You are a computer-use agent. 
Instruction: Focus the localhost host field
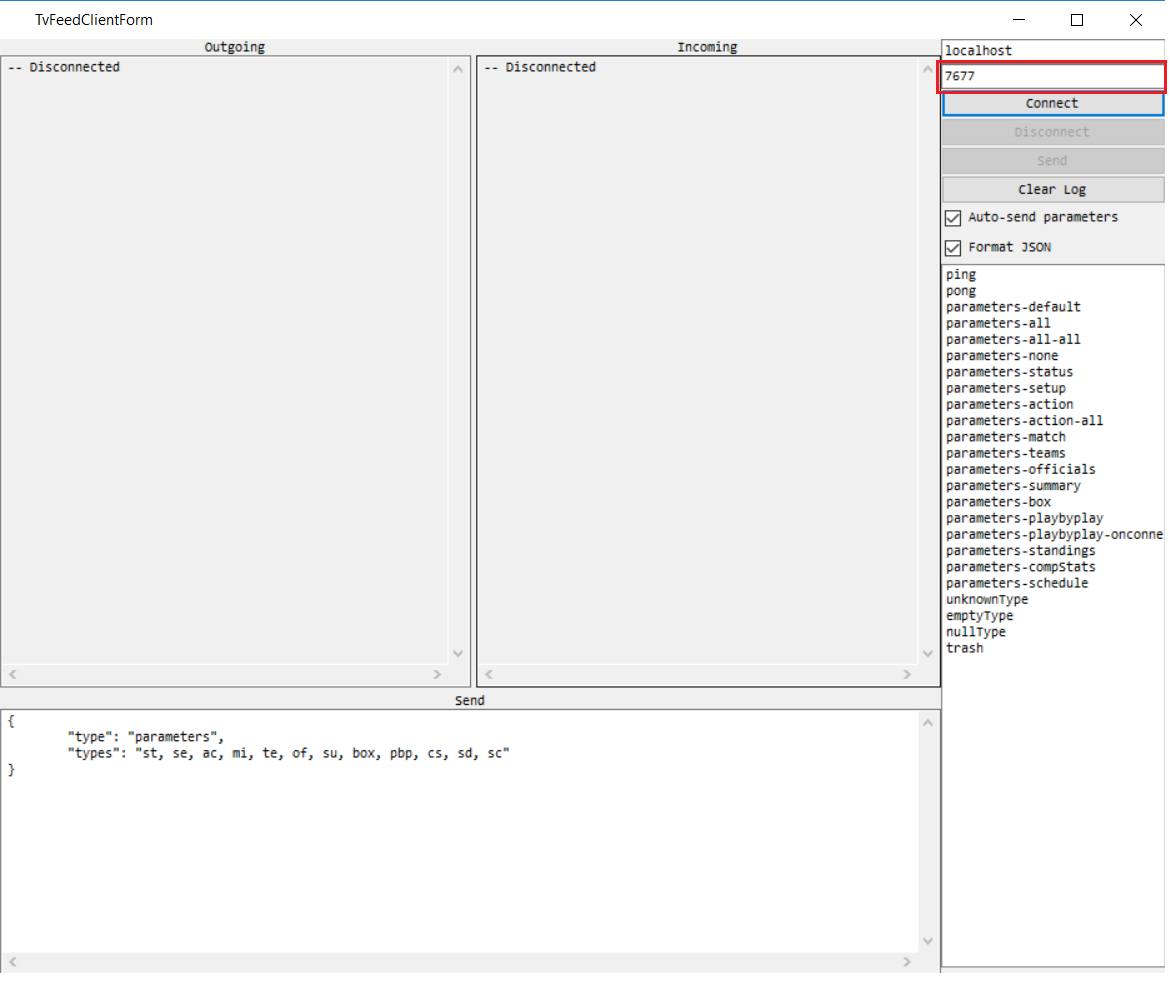click(x=1052, y=51)
